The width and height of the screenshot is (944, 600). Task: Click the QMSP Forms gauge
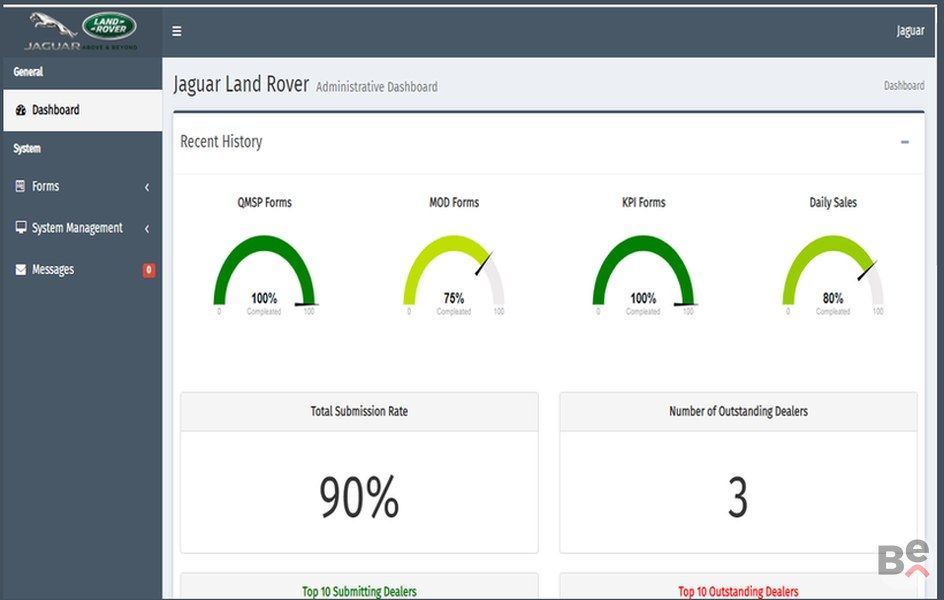(264, 272)
